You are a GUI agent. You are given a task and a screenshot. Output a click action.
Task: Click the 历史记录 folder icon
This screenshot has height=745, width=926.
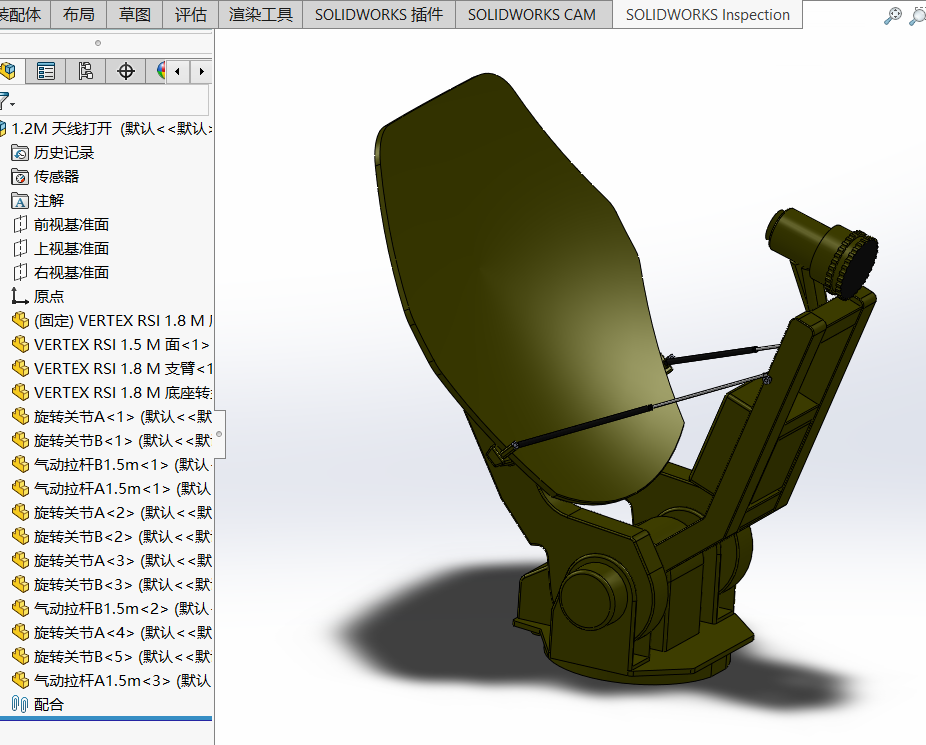coord(20,153)
